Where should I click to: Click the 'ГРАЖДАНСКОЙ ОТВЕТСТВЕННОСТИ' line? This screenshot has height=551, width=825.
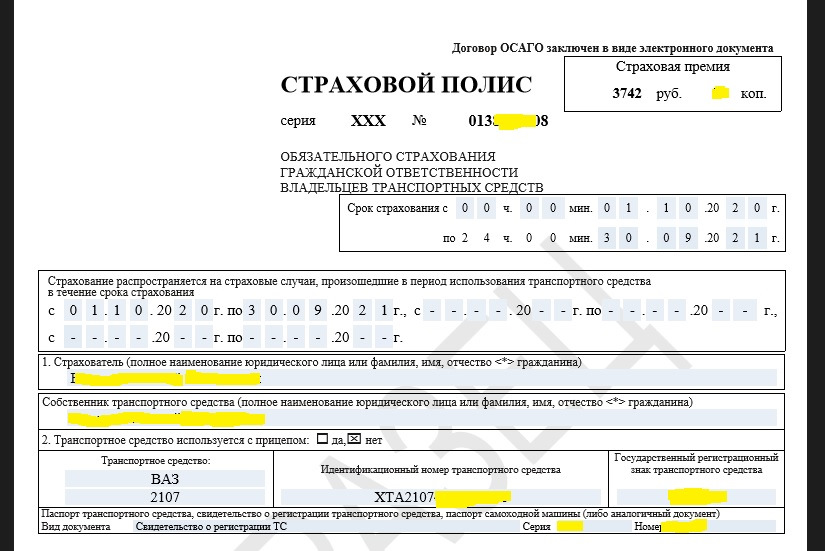[399, 173]
